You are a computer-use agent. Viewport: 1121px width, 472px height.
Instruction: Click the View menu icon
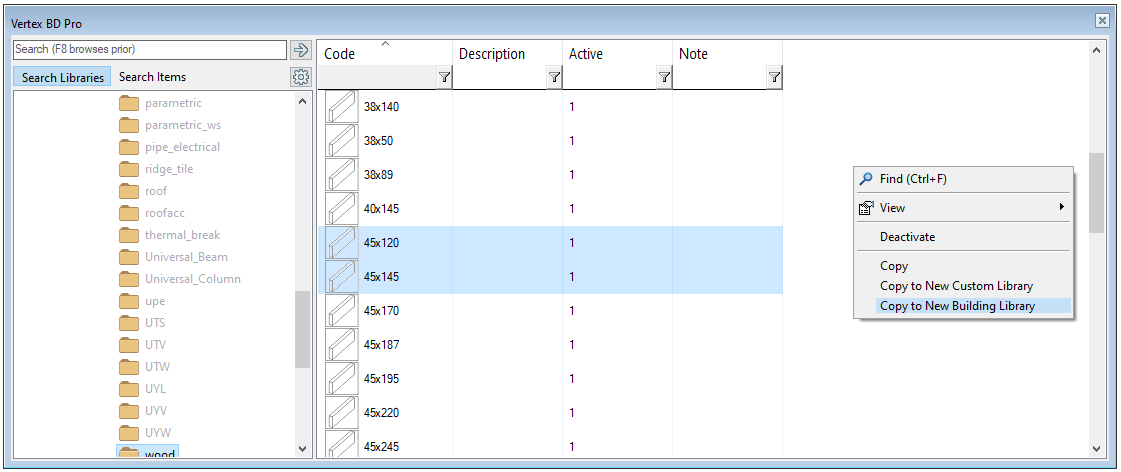pyautogui.click(x=866, y=208)
